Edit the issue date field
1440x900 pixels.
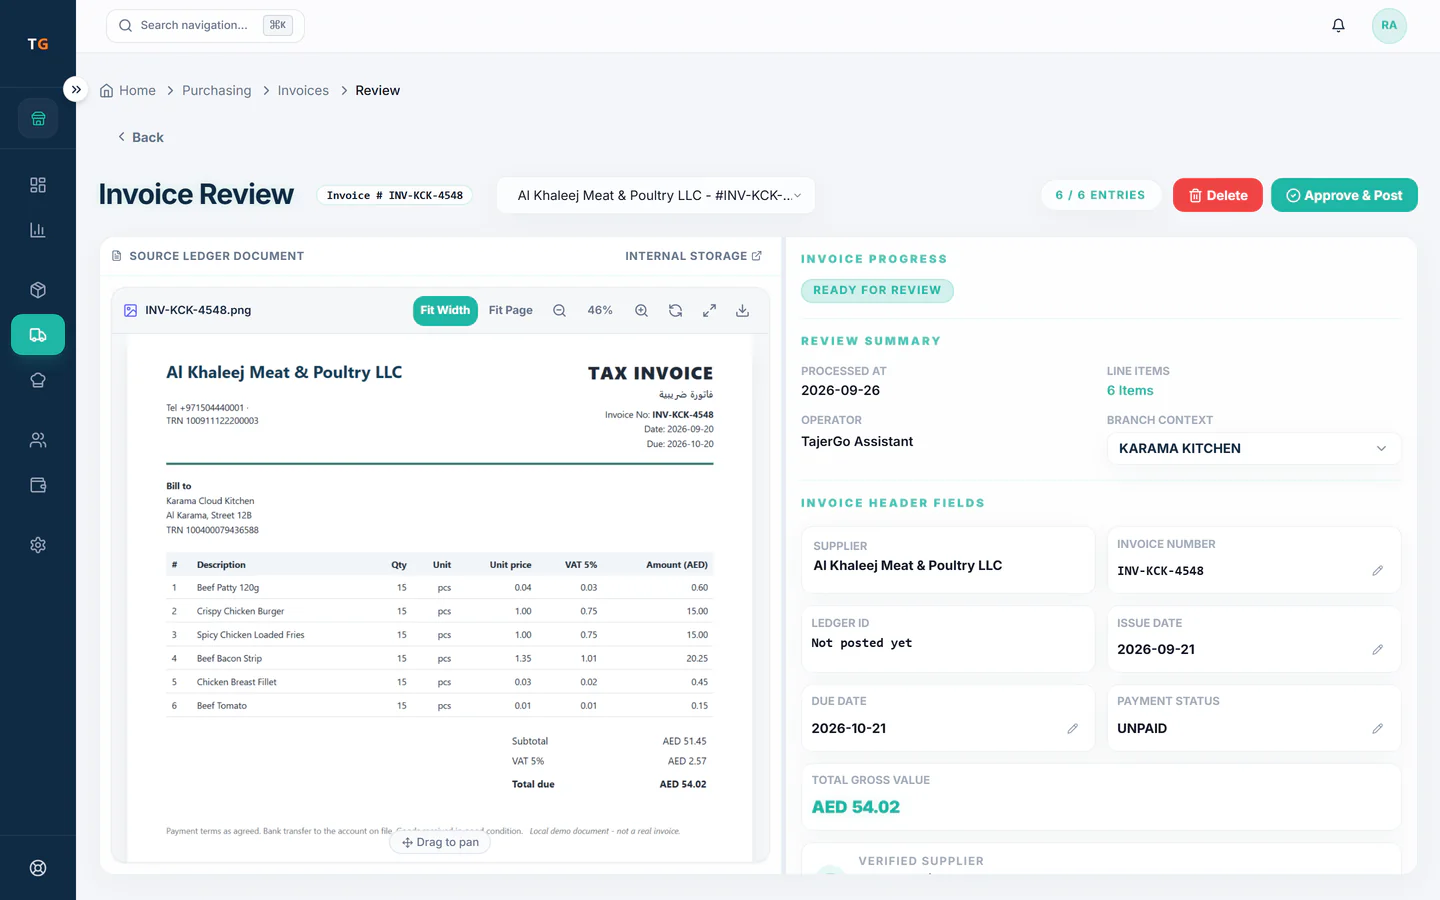point(1377,650)
